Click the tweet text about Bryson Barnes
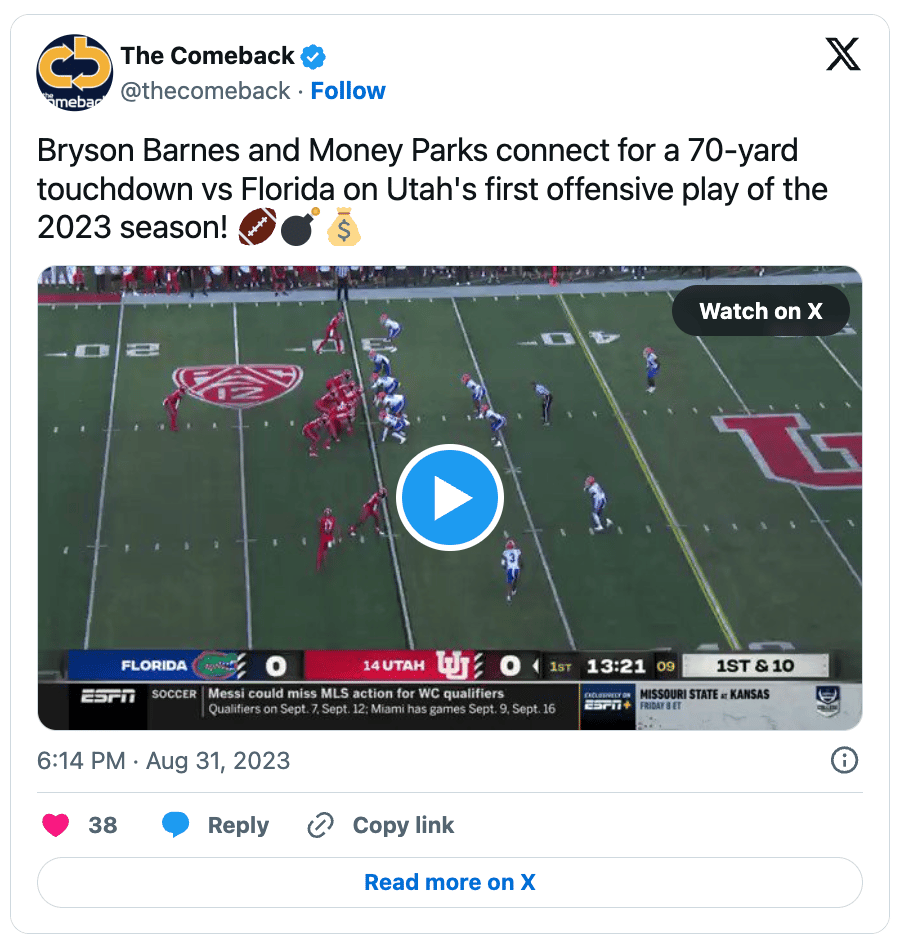900x946 pixels. coord(432,189)
